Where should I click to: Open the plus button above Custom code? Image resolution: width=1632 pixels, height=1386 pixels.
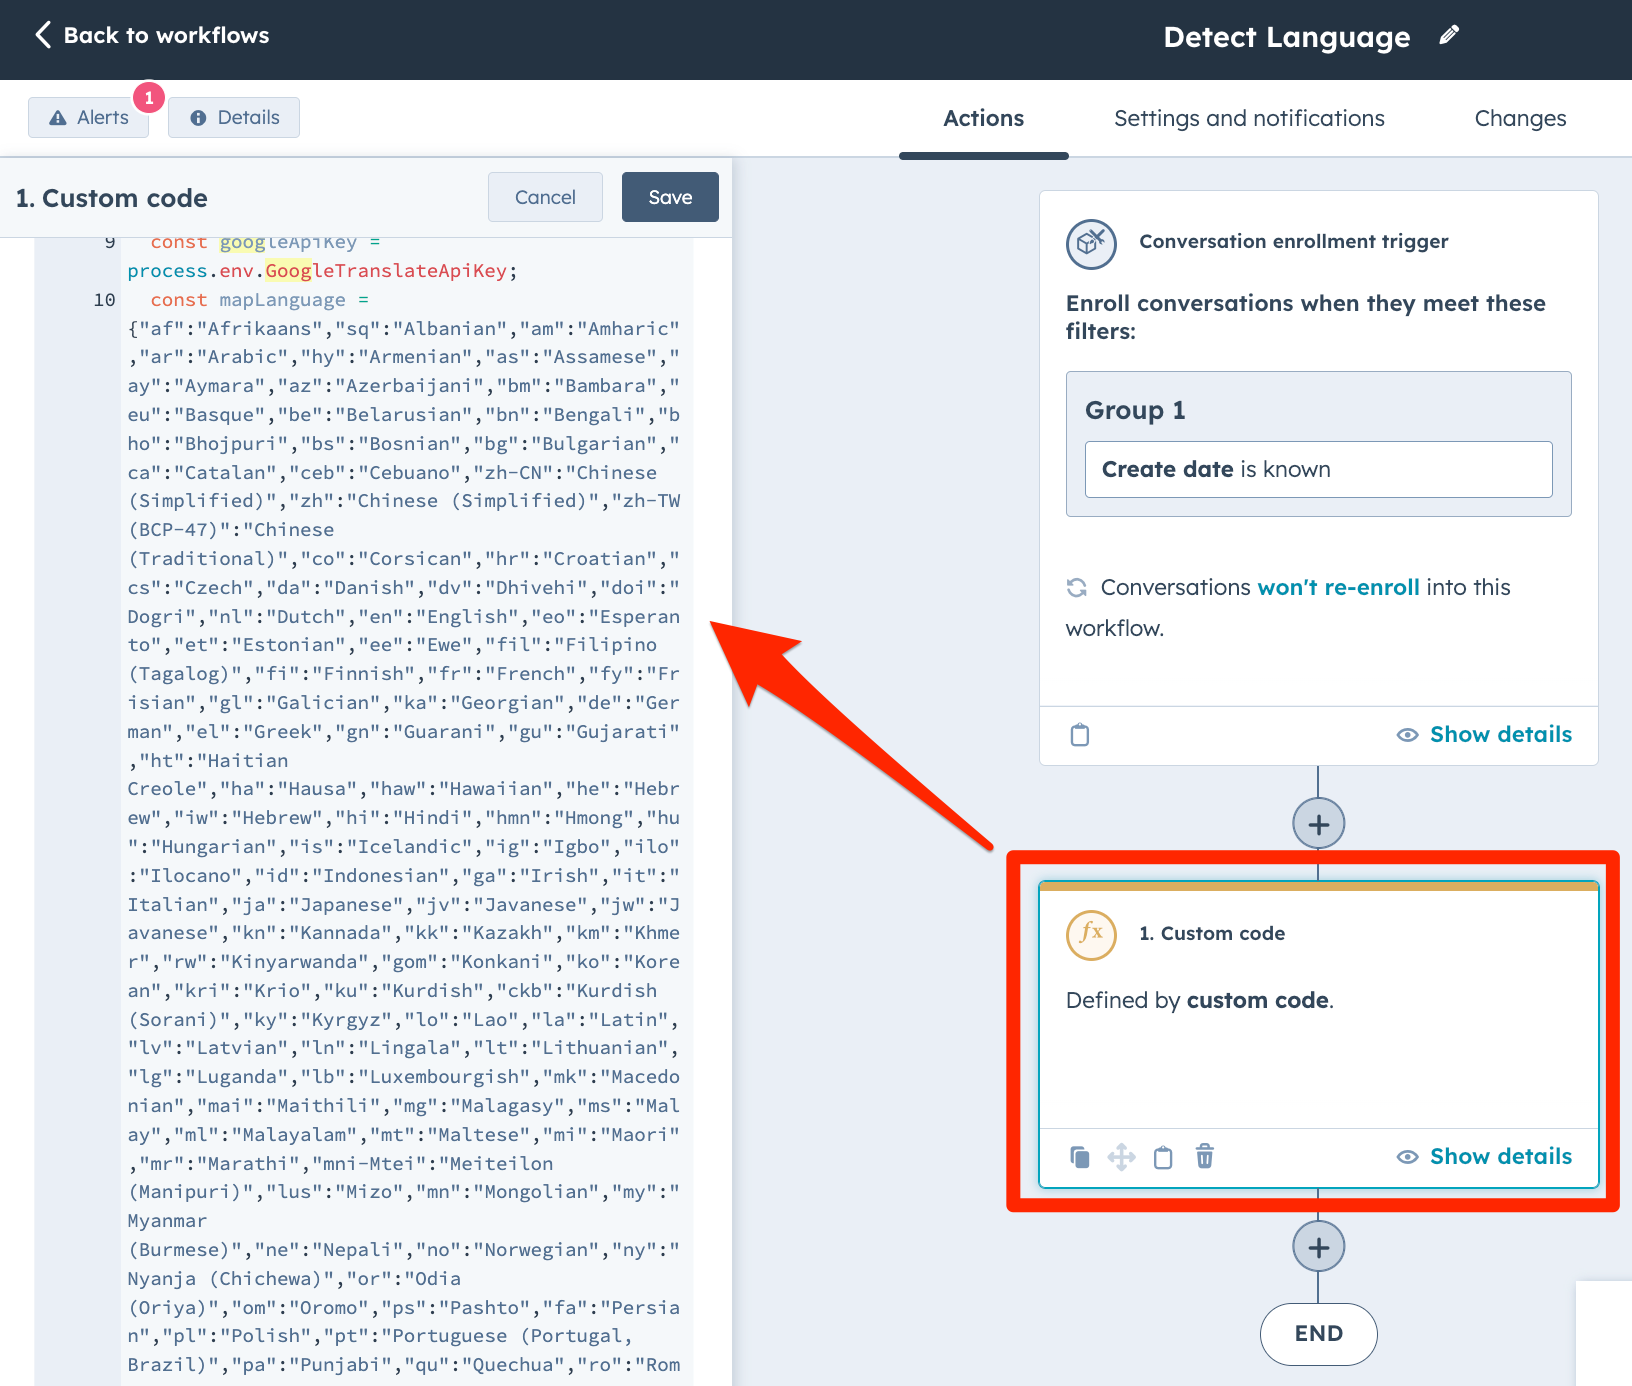[1318, 823]
